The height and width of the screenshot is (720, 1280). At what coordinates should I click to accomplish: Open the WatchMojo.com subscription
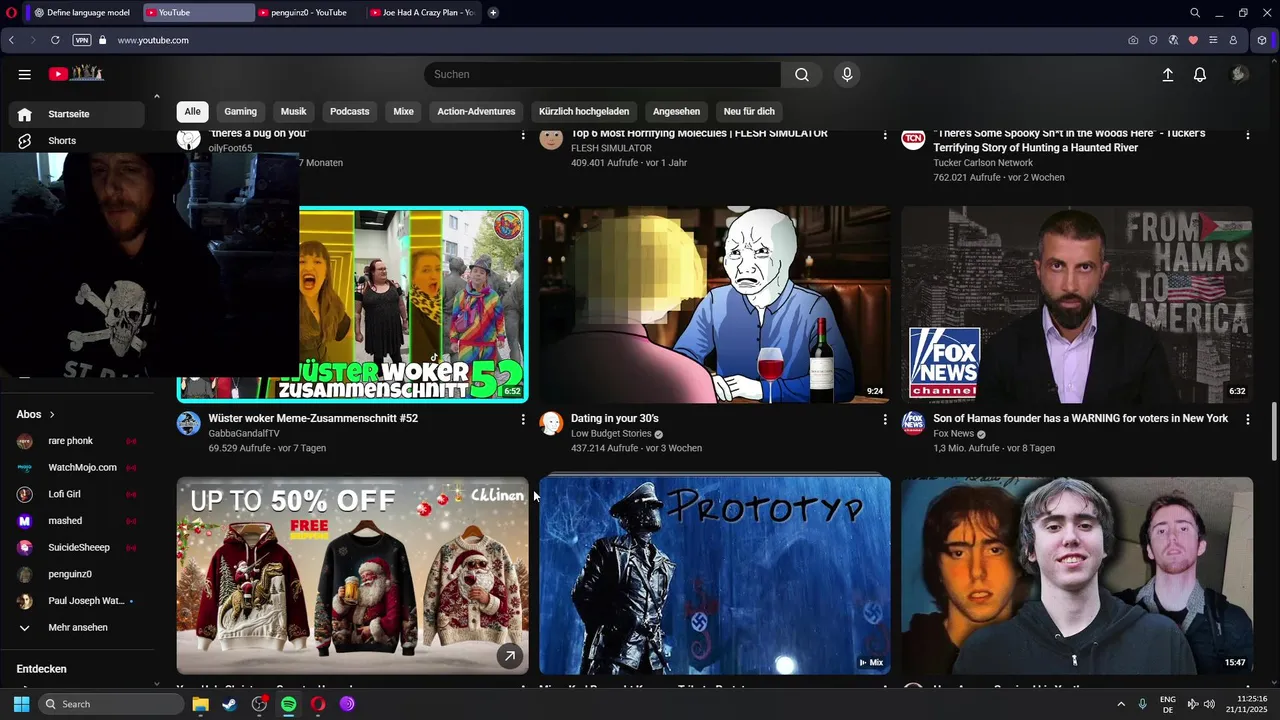(77, 468)
